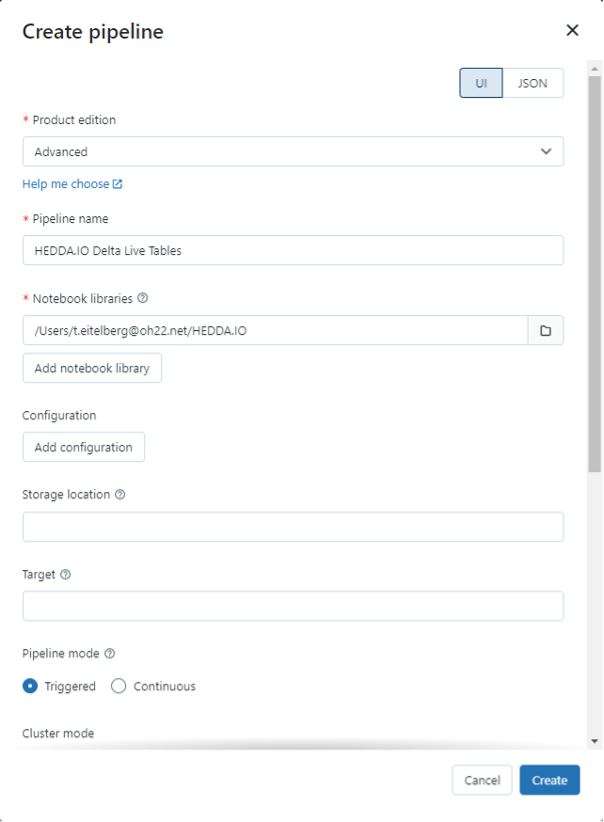604x822 pixels.
Task: Click the notebook folder browse icon
Action: pyautogui.click(x=546, y=330)
